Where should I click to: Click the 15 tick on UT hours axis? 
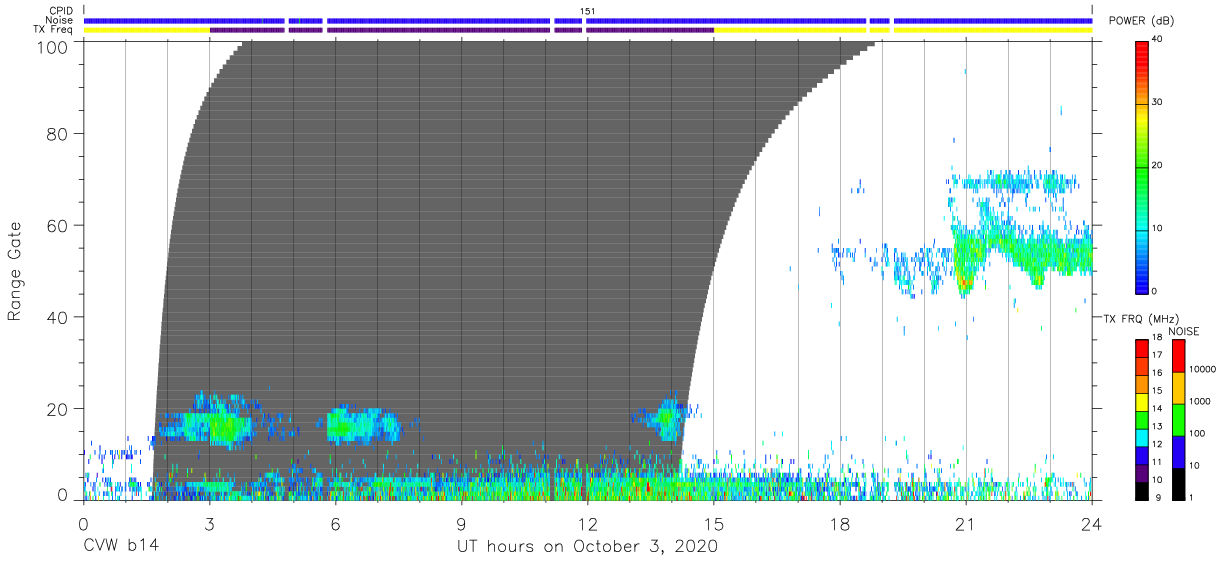click(713, 523)
